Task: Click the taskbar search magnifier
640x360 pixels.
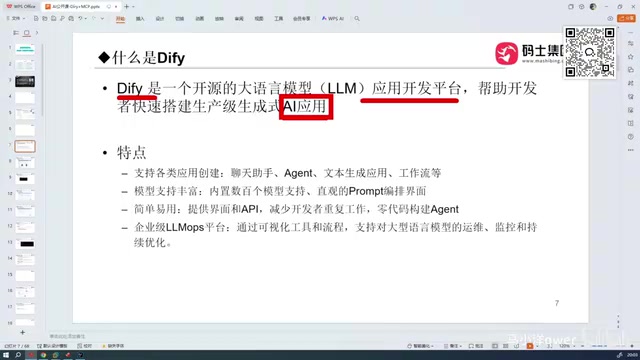Action: click(18, 355)
